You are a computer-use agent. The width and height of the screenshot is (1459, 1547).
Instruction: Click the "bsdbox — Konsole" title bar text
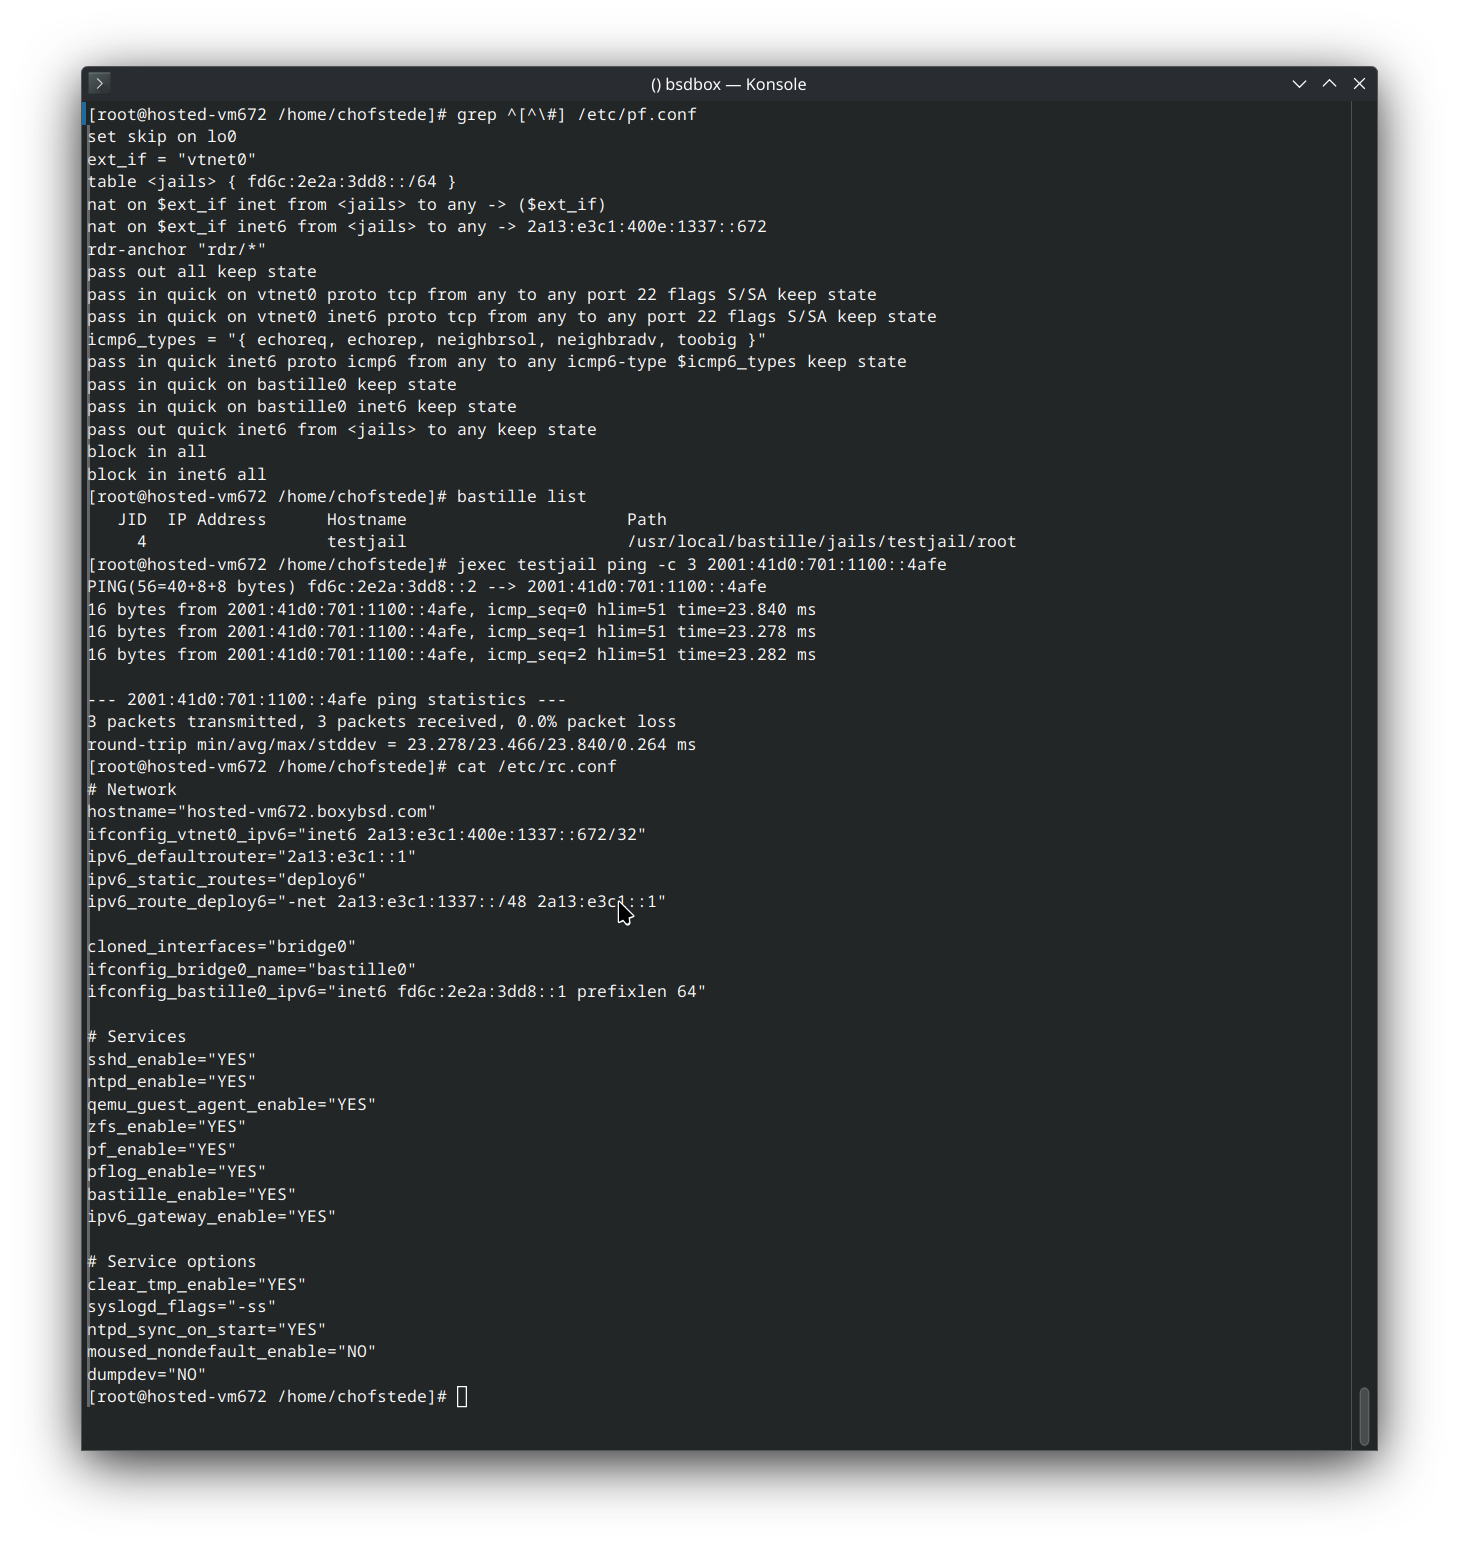(728, 85)
